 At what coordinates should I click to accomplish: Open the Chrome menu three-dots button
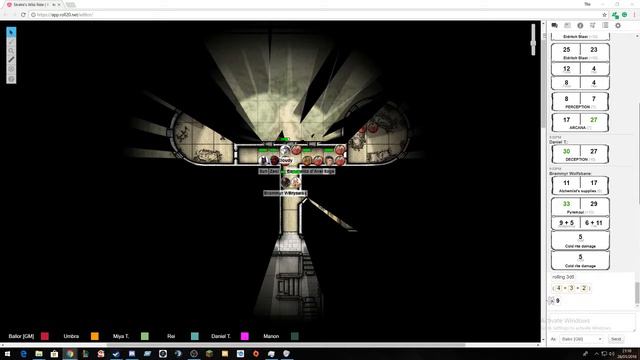point(635,15)
